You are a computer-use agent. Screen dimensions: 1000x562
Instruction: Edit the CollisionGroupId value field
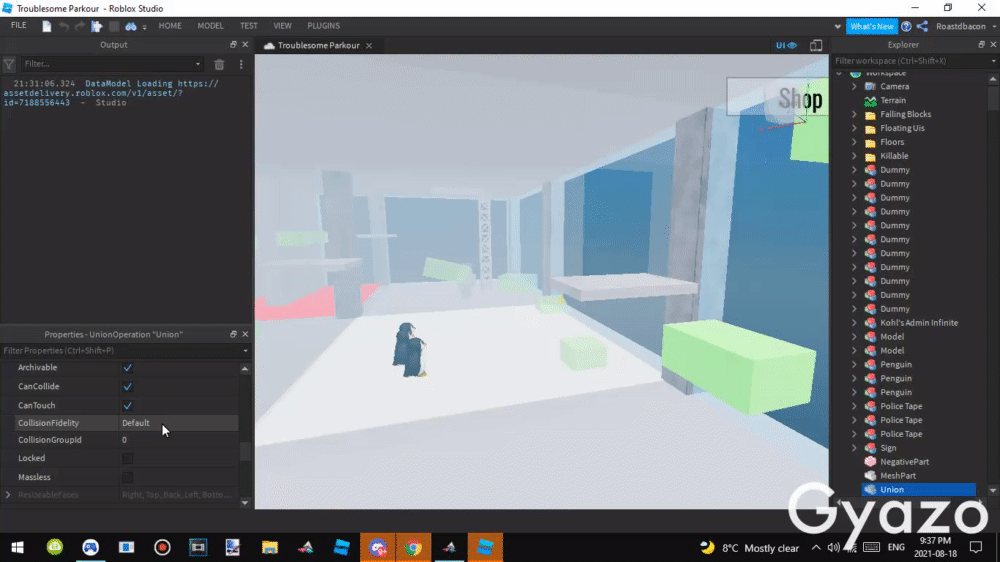point(179,440)
